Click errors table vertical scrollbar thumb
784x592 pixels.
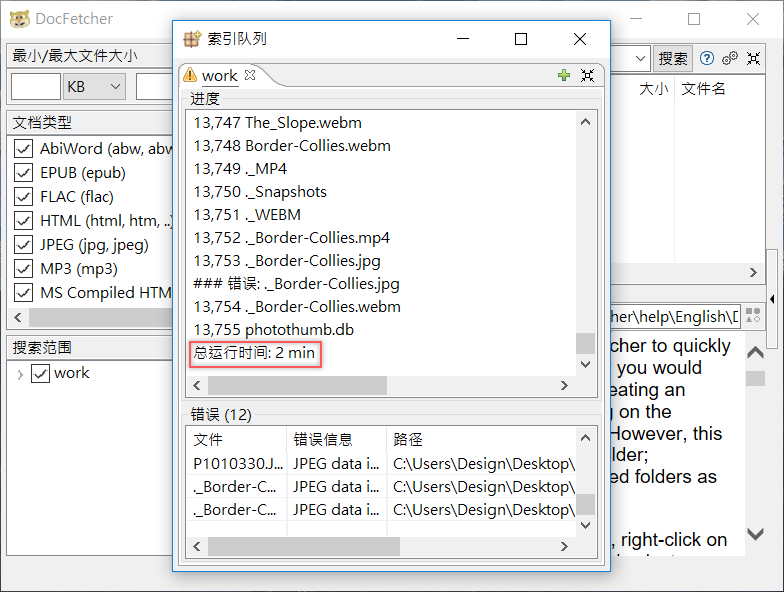pos(586,504)
